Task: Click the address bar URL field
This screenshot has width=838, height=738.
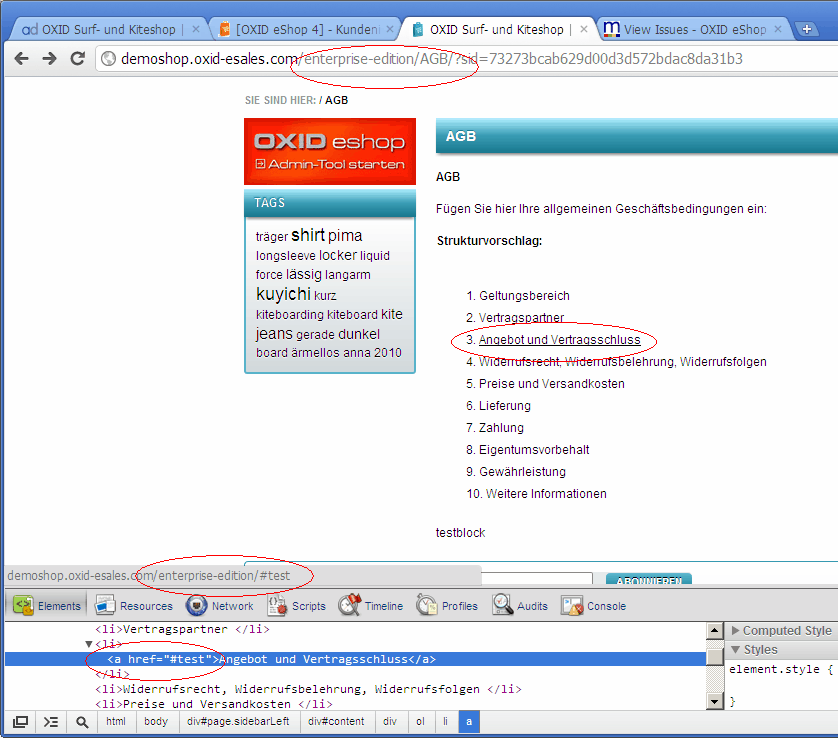Action: 431,59
